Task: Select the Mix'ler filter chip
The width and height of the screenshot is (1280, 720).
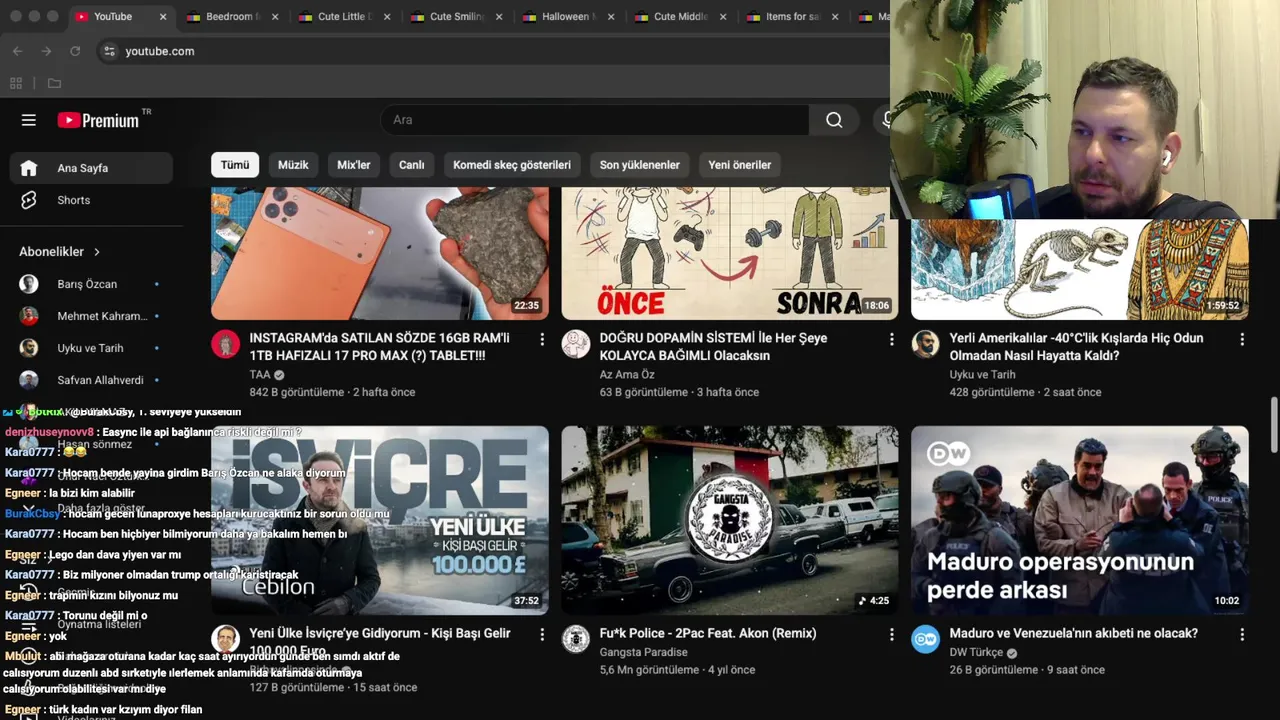Action: coord(354,165)
